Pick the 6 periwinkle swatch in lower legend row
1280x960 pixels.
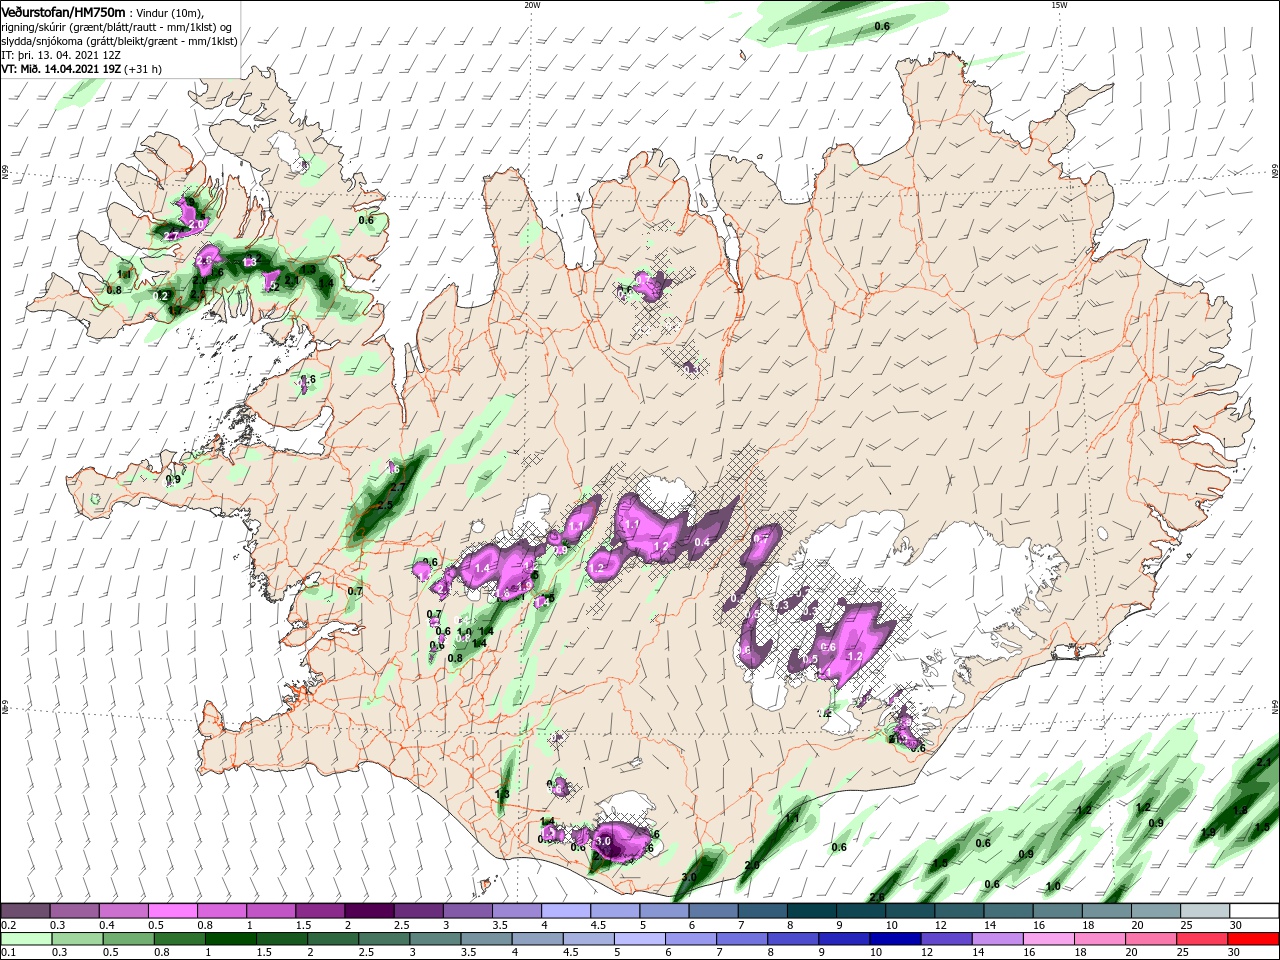(690, 939)
